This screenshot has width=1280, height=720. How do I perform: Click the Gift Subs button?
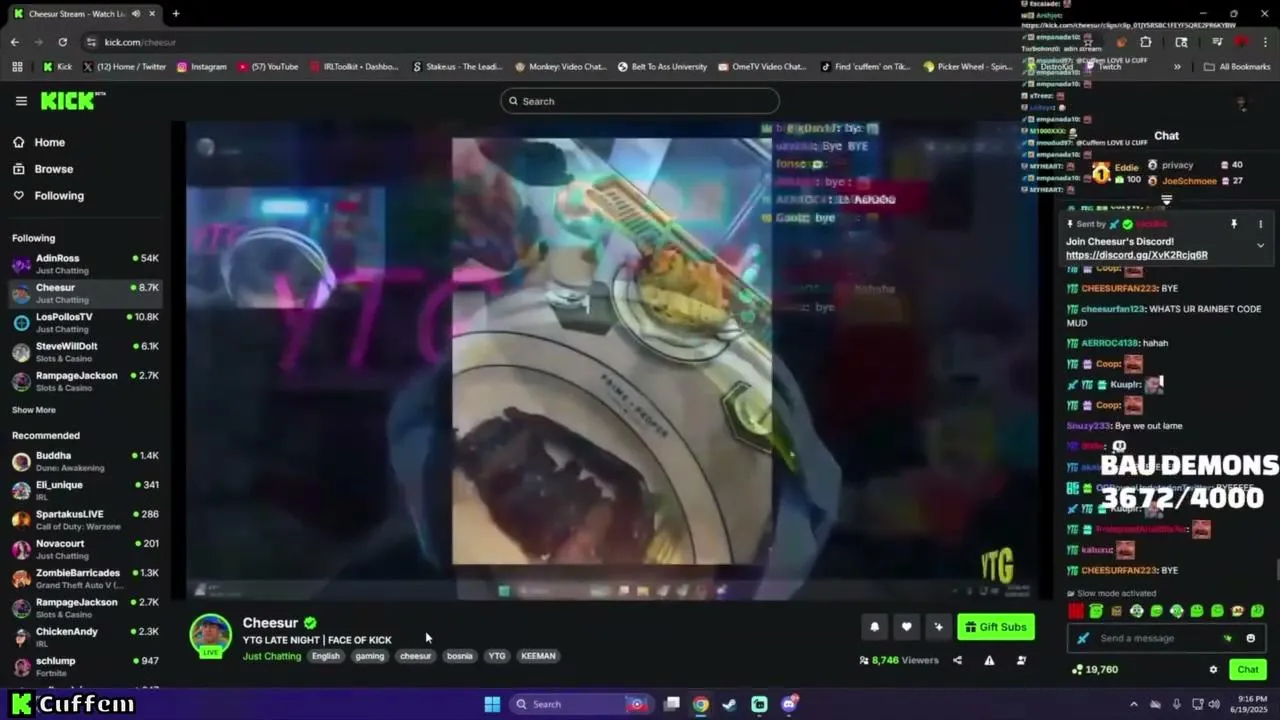click(x=996, y=627)
